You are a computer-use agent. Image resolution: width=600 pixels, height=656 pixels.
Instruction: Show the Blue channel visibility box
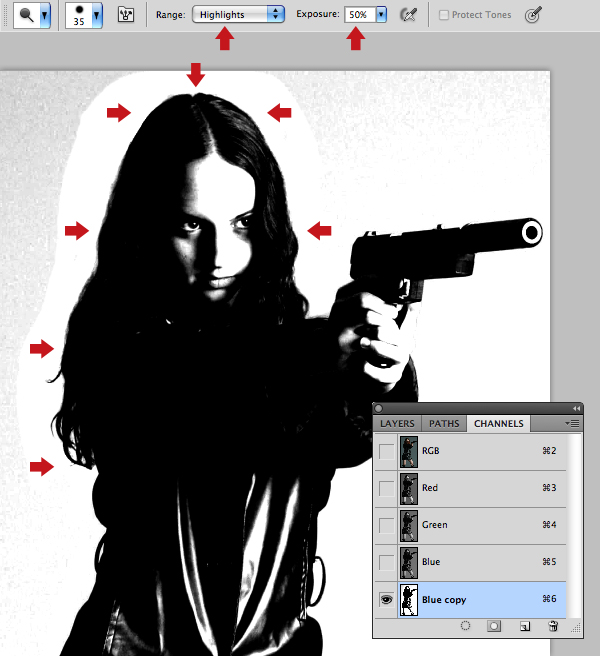click(x=386, y=562)
